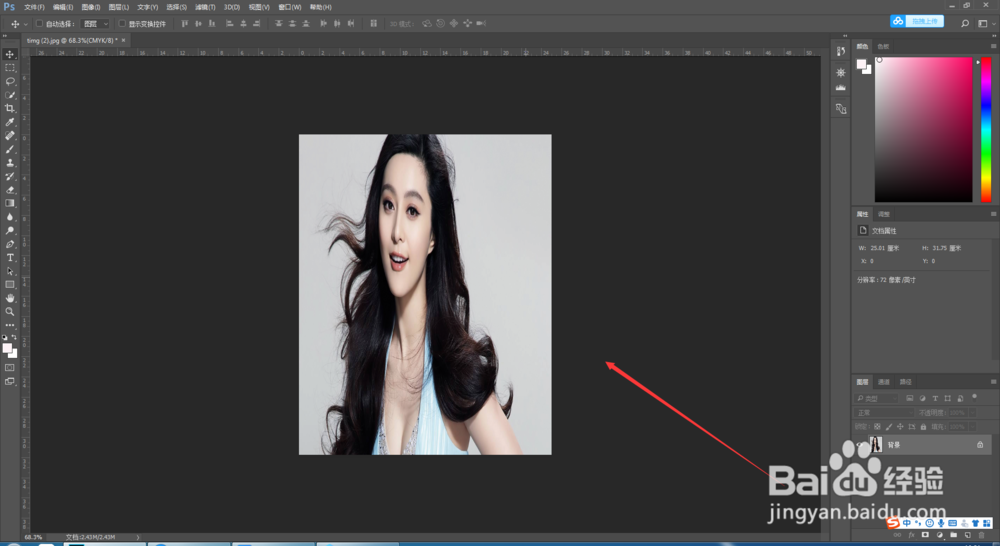Select the History Brush tool
Screen dimensions: 1000x546
point(10,176)
